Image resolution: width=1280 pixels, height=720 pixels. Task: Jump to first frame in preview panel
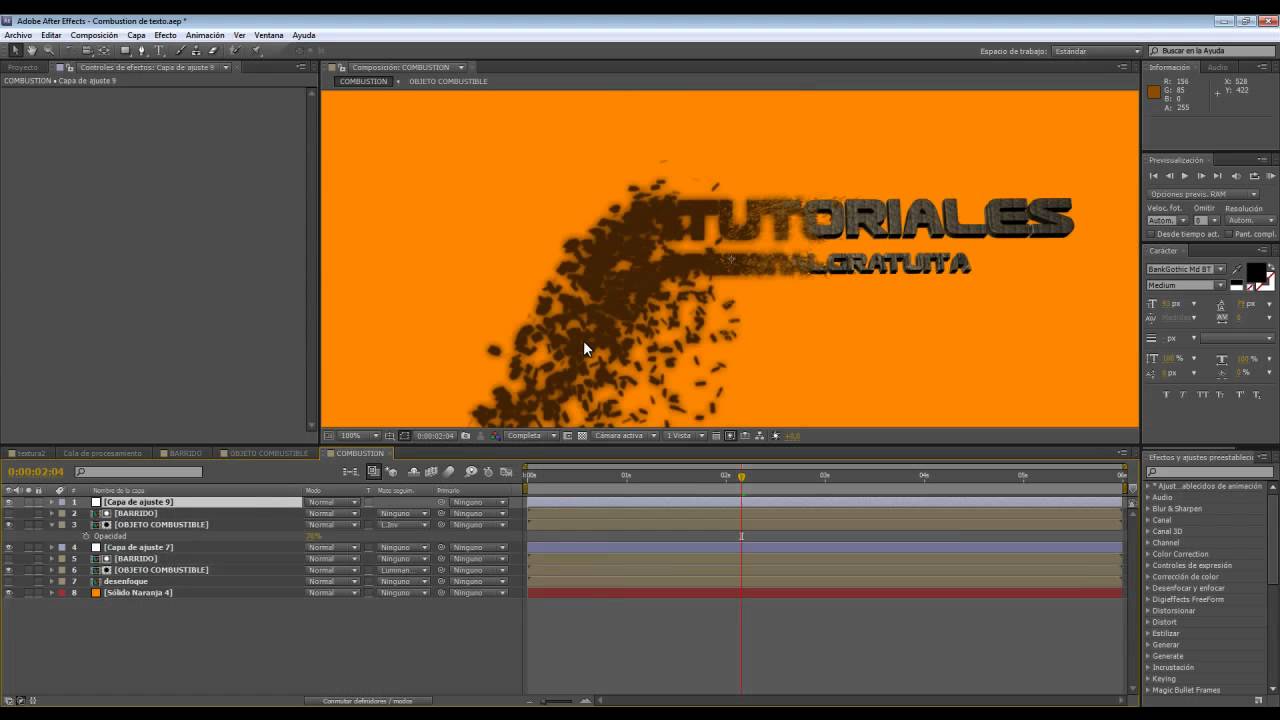click(1153, 175)
